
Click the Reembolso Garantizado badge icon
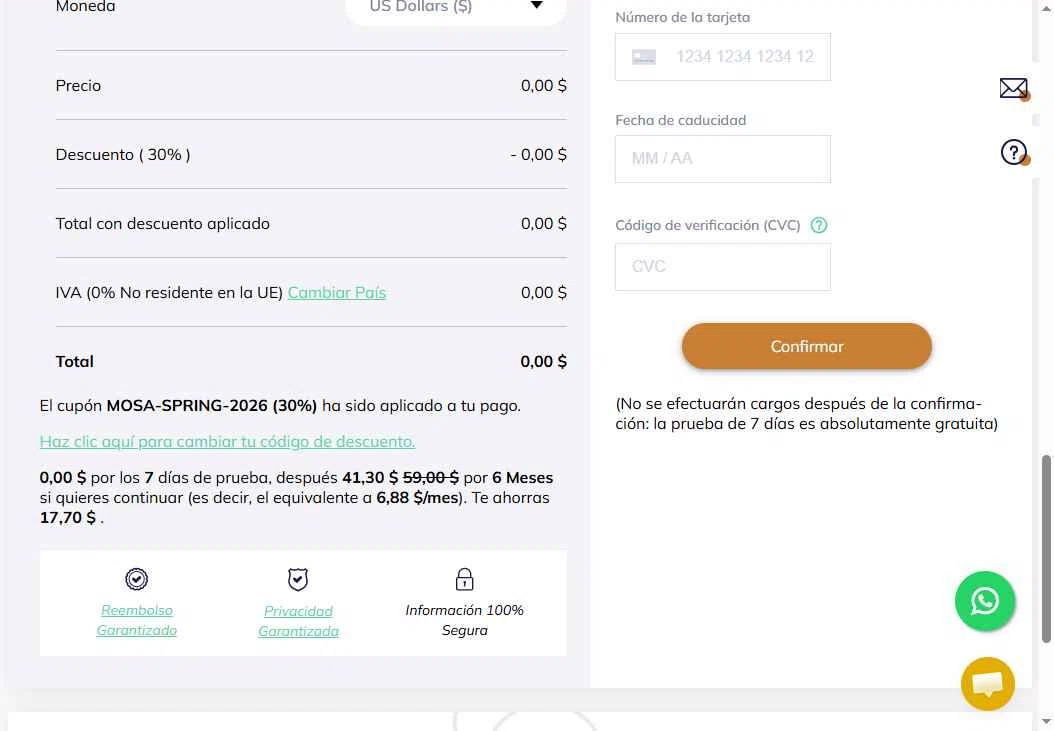coord(136,578)
